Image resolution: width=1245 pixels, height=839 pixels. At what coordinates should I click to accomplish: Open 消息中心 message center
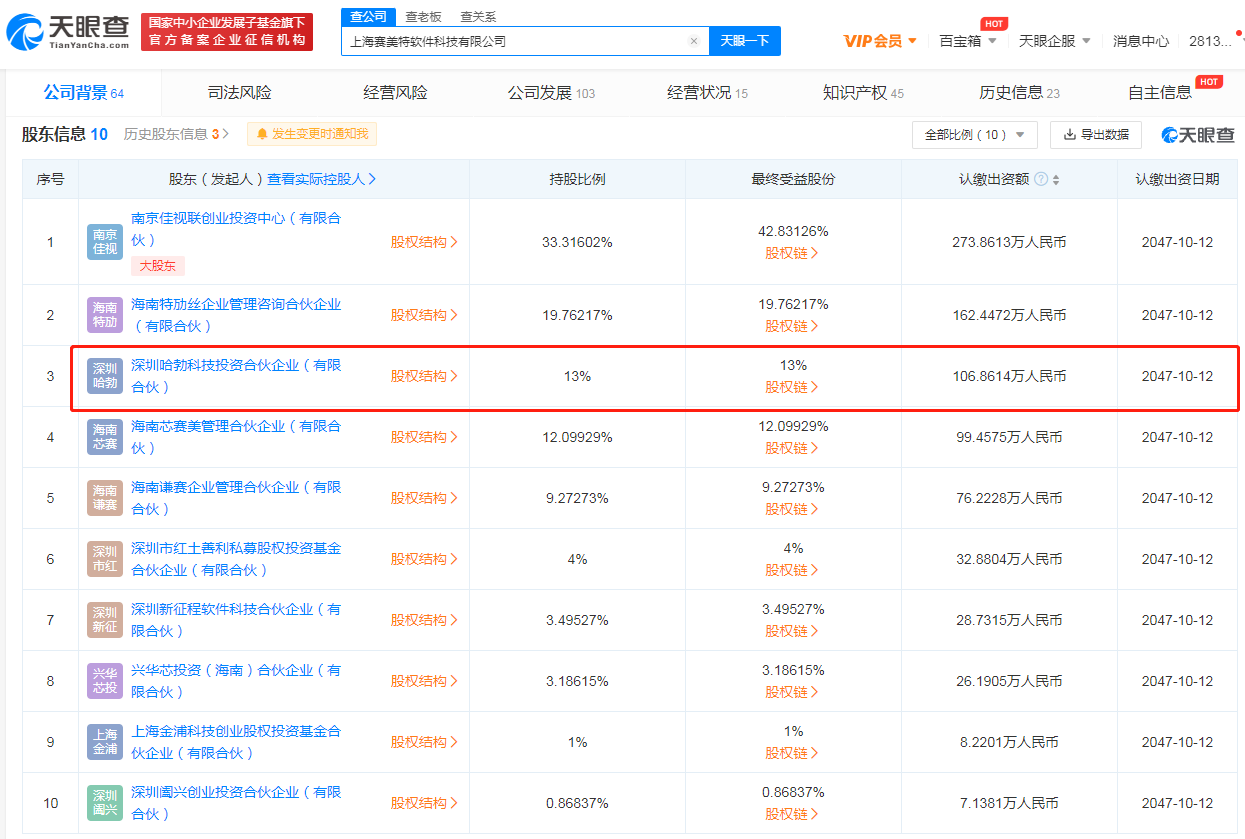pos(1141,41)
